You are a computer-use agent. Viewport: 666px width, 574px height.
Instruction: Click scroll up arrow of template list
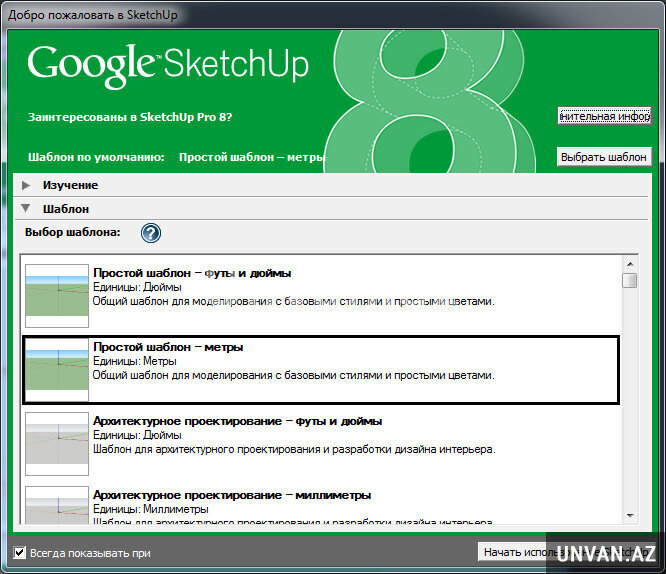[x=629, y=262]
